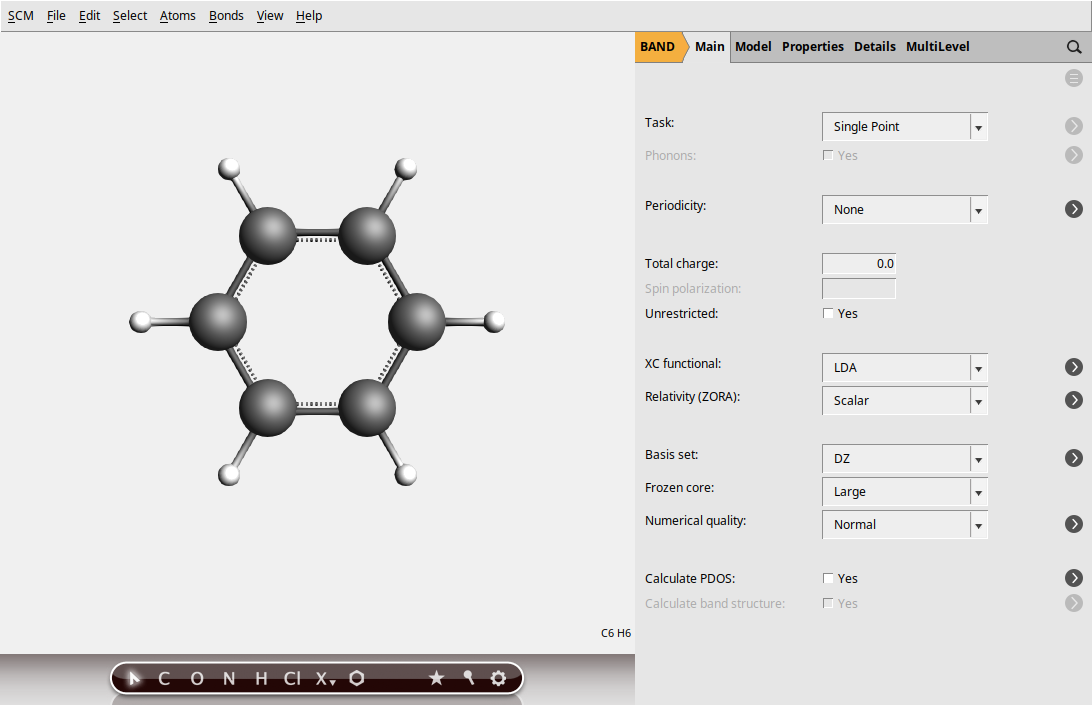Switch to the Model tab
Viewport: 1092px width, 705px height.
tap(753, 46)
